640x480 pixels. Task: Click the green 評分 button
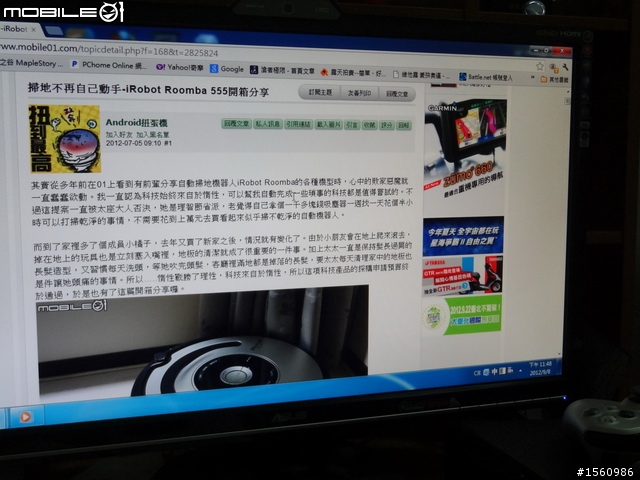coord(386,125)
